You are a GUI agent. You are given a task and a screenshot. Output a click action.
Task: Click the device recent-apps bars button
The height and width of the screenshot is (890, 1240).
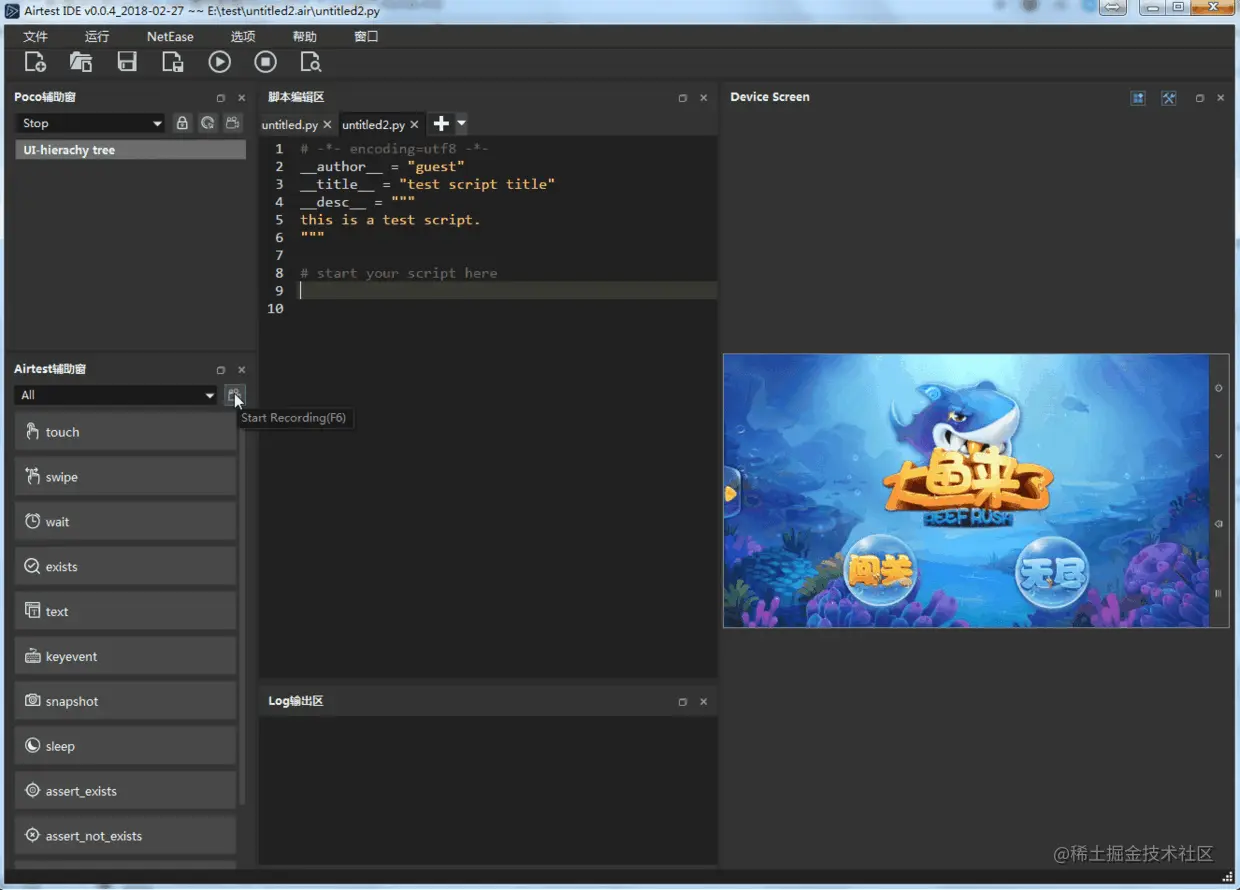(x=1218, y=593)
